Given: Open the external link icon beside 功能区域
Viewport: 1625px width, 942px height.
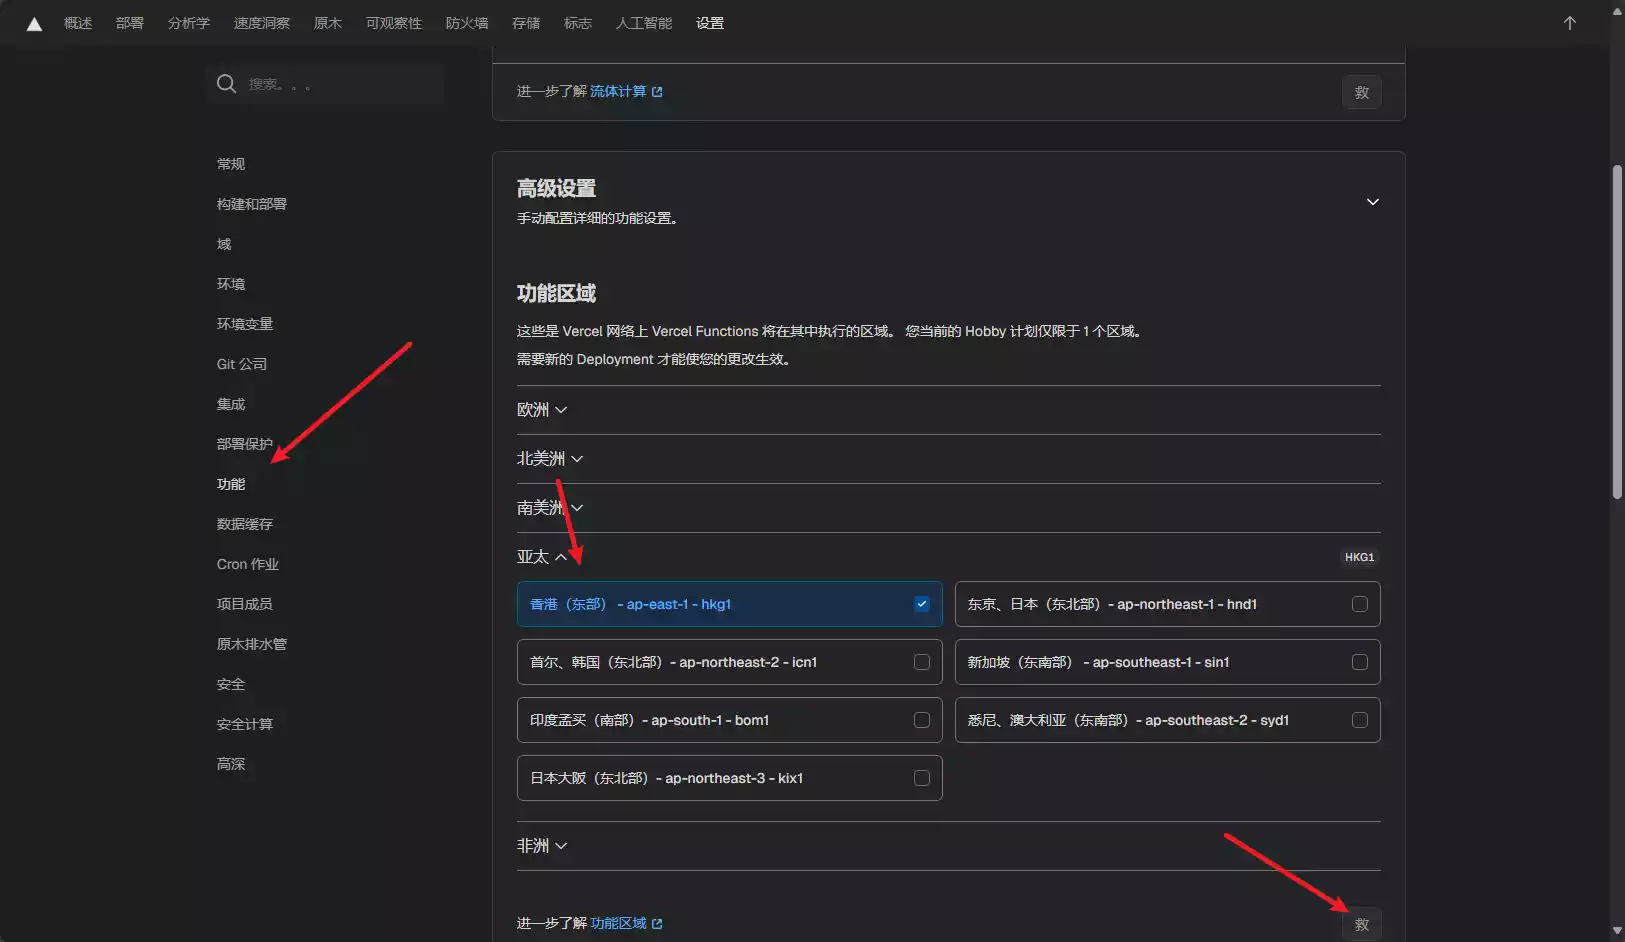Looking at the screenshot, I should point(657,923).
